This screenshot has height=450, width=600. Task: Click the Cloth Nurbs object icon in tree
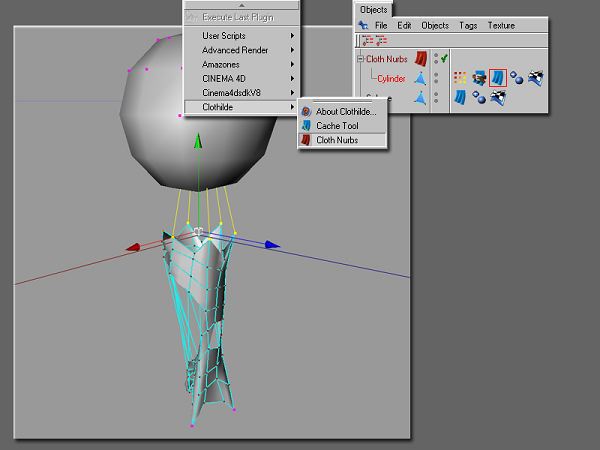click(x=421, y=59)
